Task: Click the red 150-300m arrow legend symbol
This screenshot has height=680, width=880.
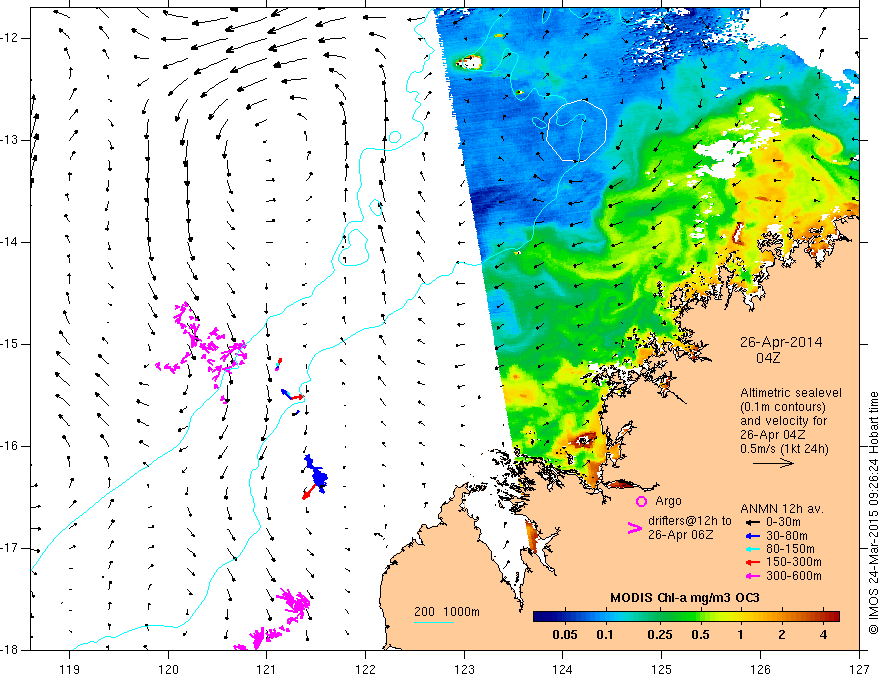Action: (x=752, y=562)
